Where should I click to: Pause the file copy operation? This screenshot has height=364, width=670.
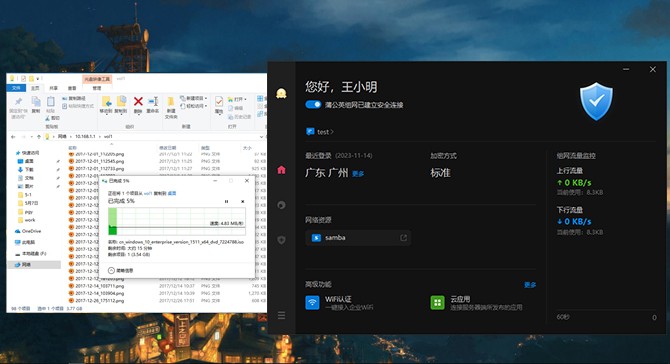click(226, 201)
